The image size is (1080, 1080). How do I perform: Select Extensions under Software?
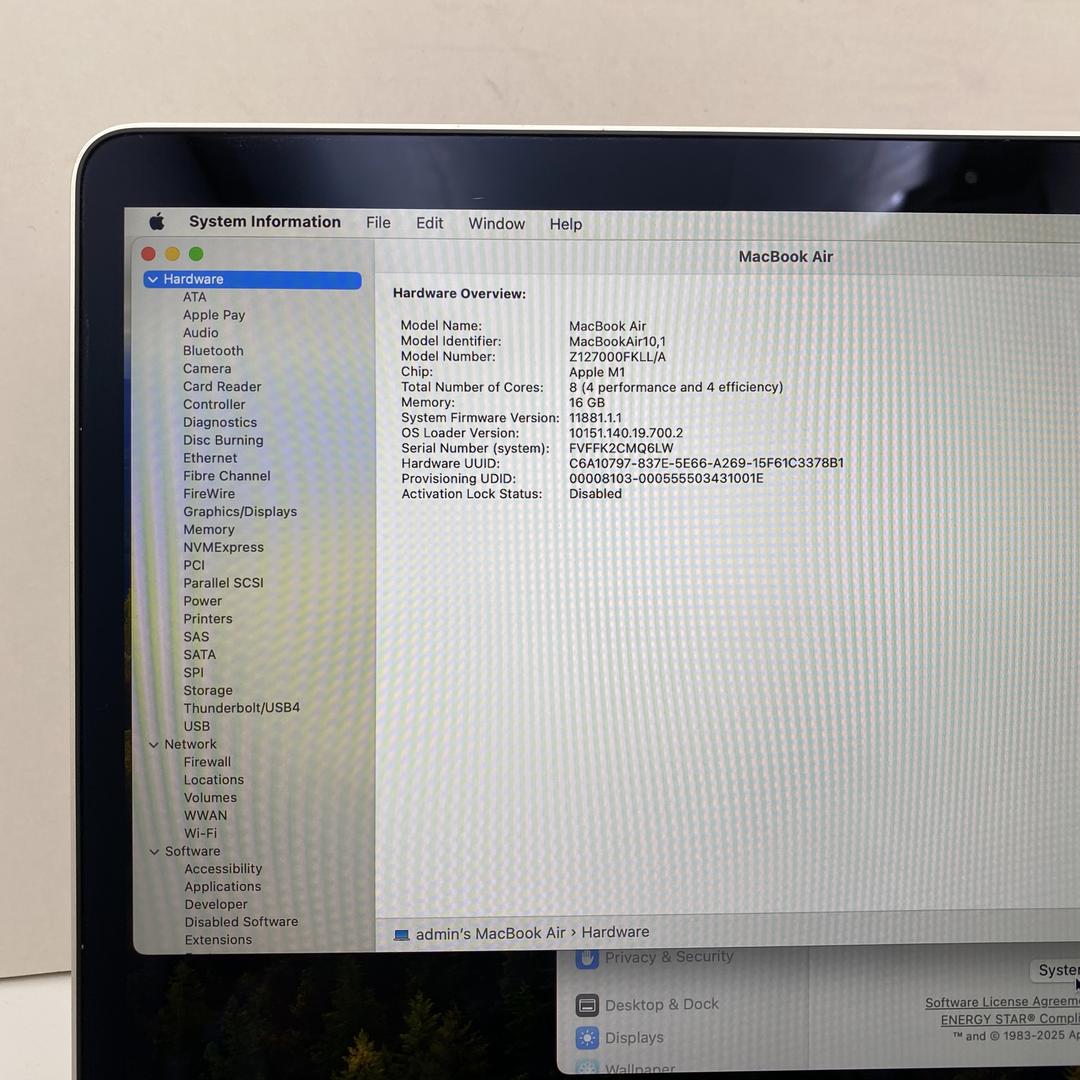click(218, 940)
